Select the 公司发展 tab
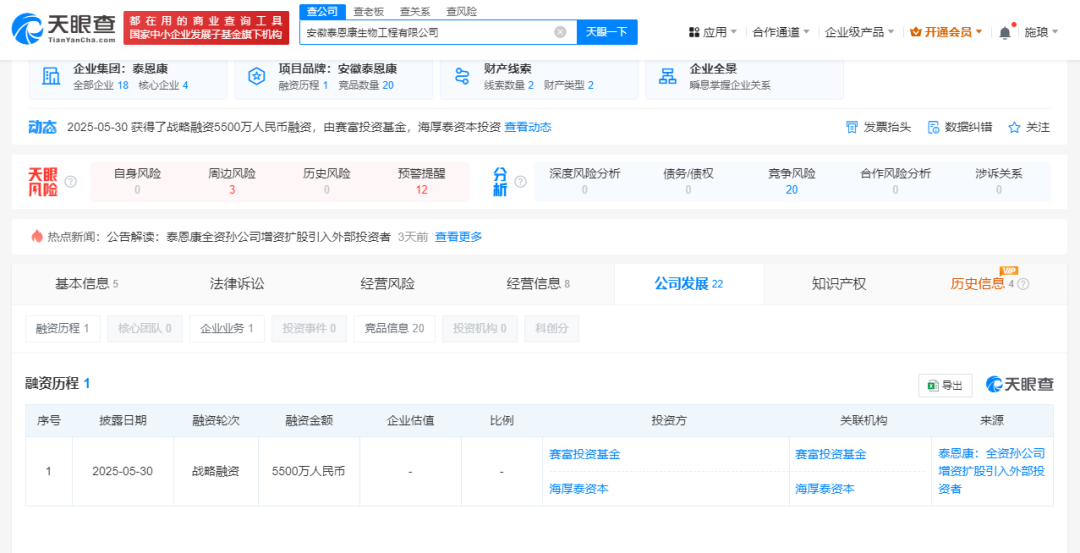 pyautogui.click(x=689, y=284)
